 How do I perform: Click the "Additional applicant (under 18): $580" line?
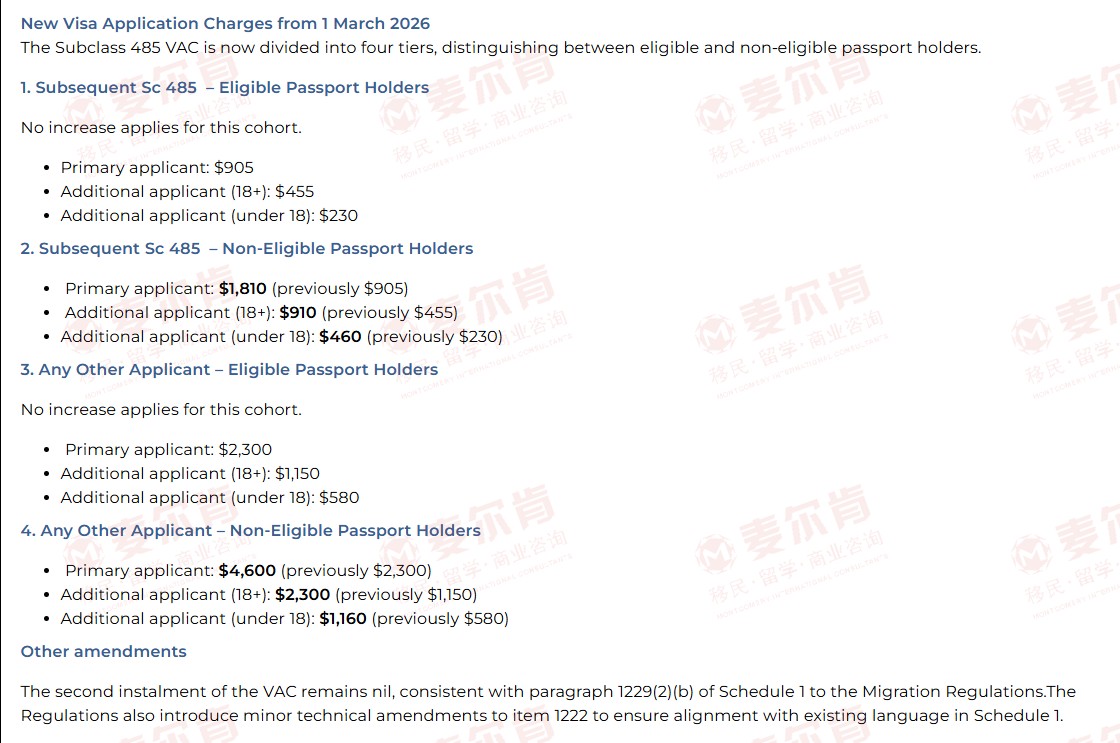(210, 497)
